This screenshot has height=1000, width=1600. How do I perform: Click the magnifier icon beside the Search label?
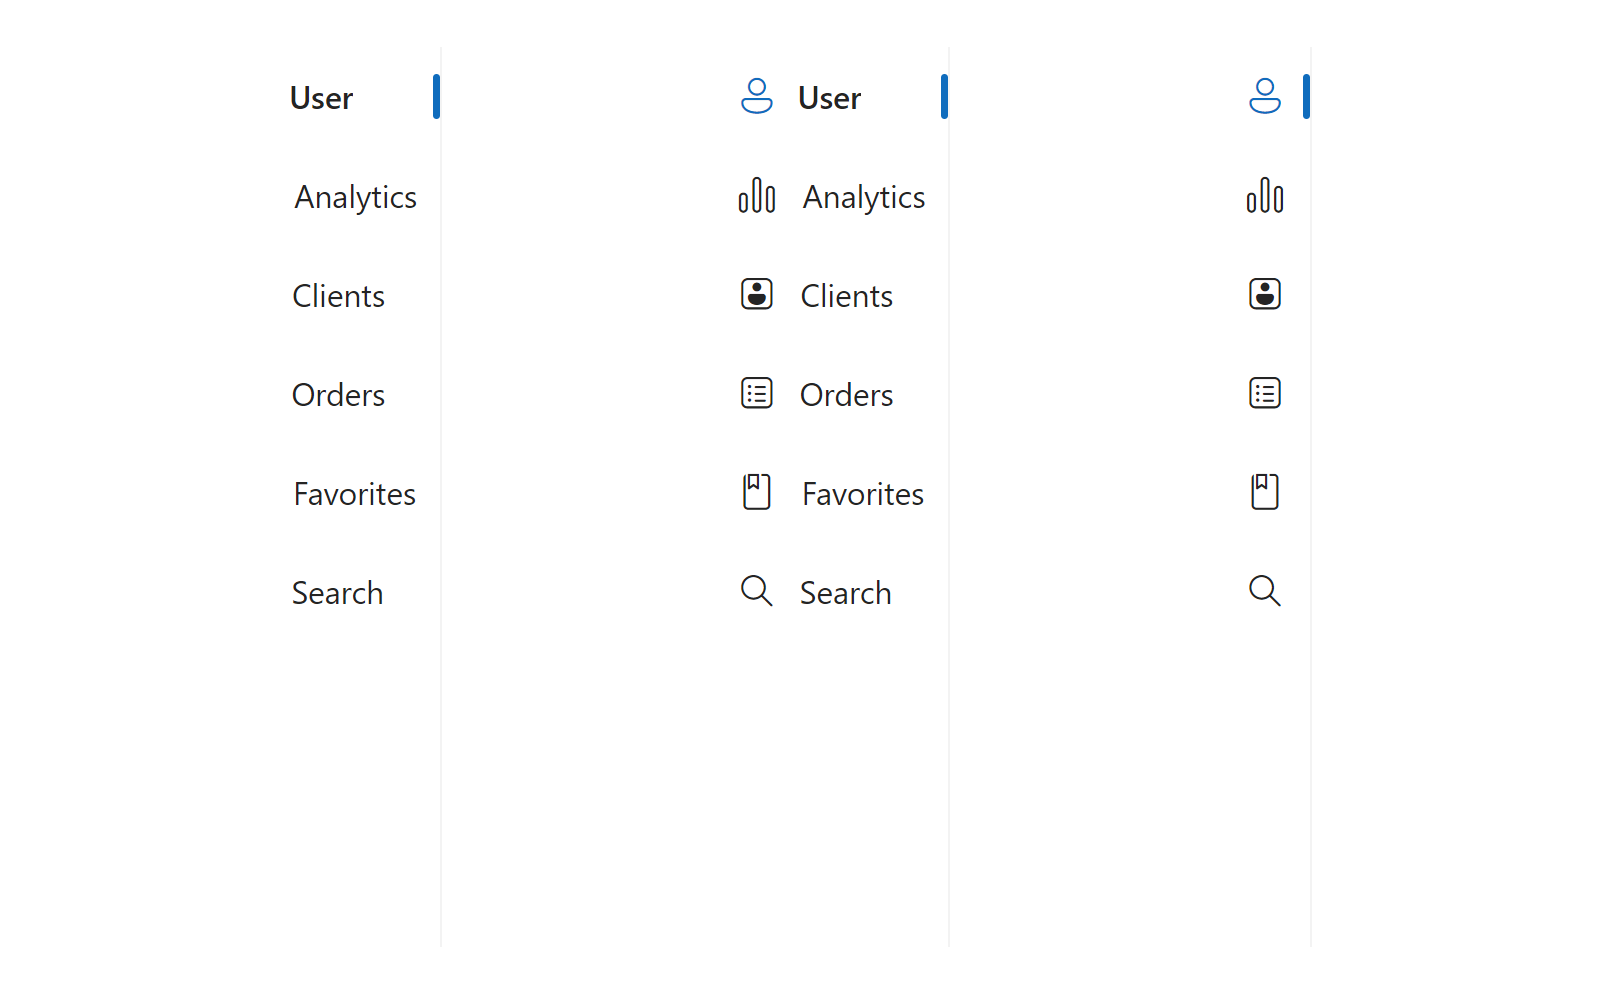click(x=757, y=591)
